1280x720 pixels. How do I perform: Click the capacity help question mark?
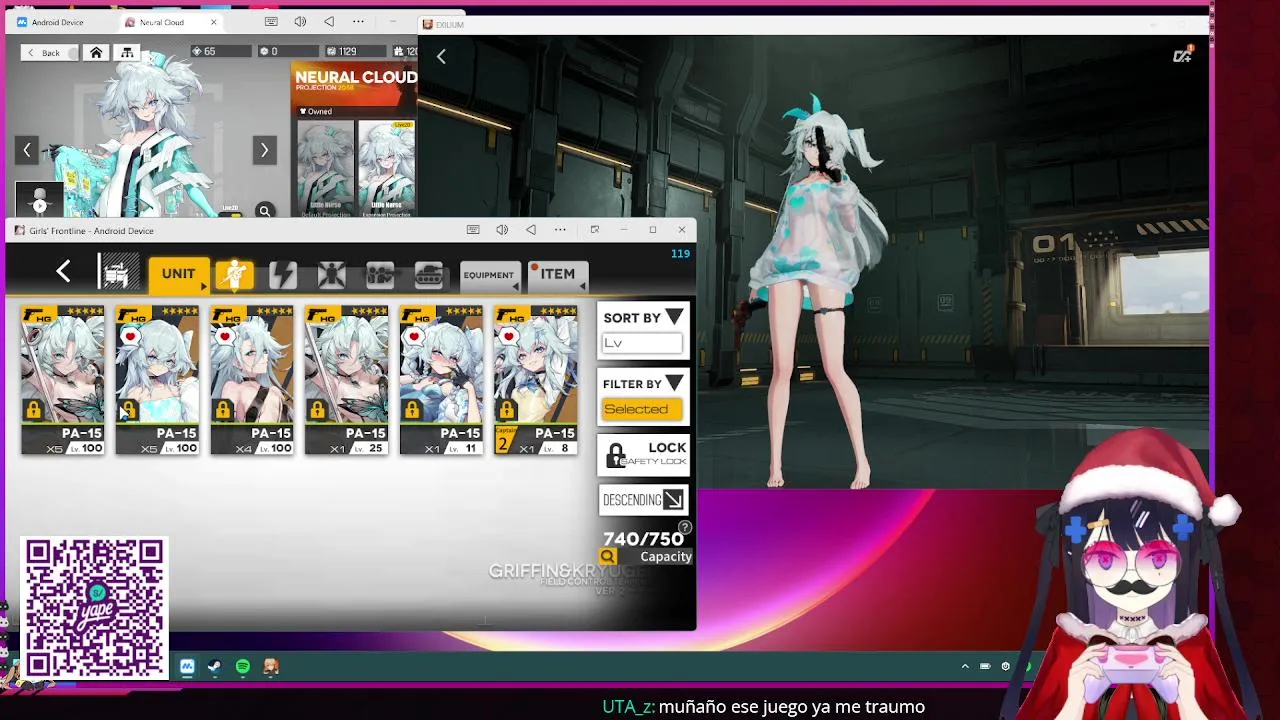(685, 527)
